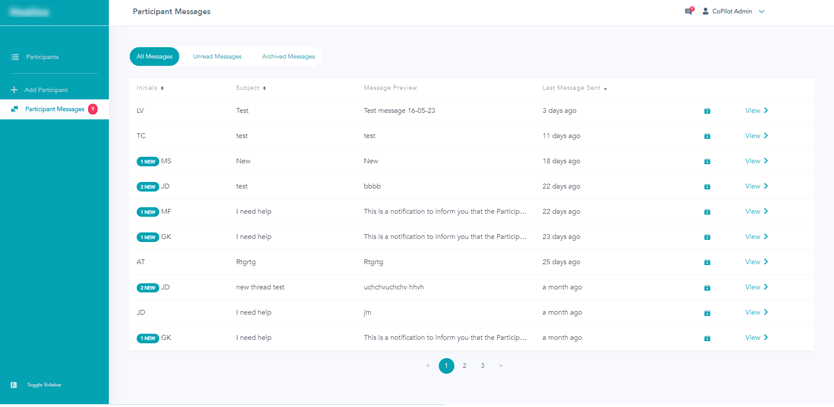This screenshot has width=834, height=407.
Task: Click the next page arrow in pagination
Action: point(501,366)
